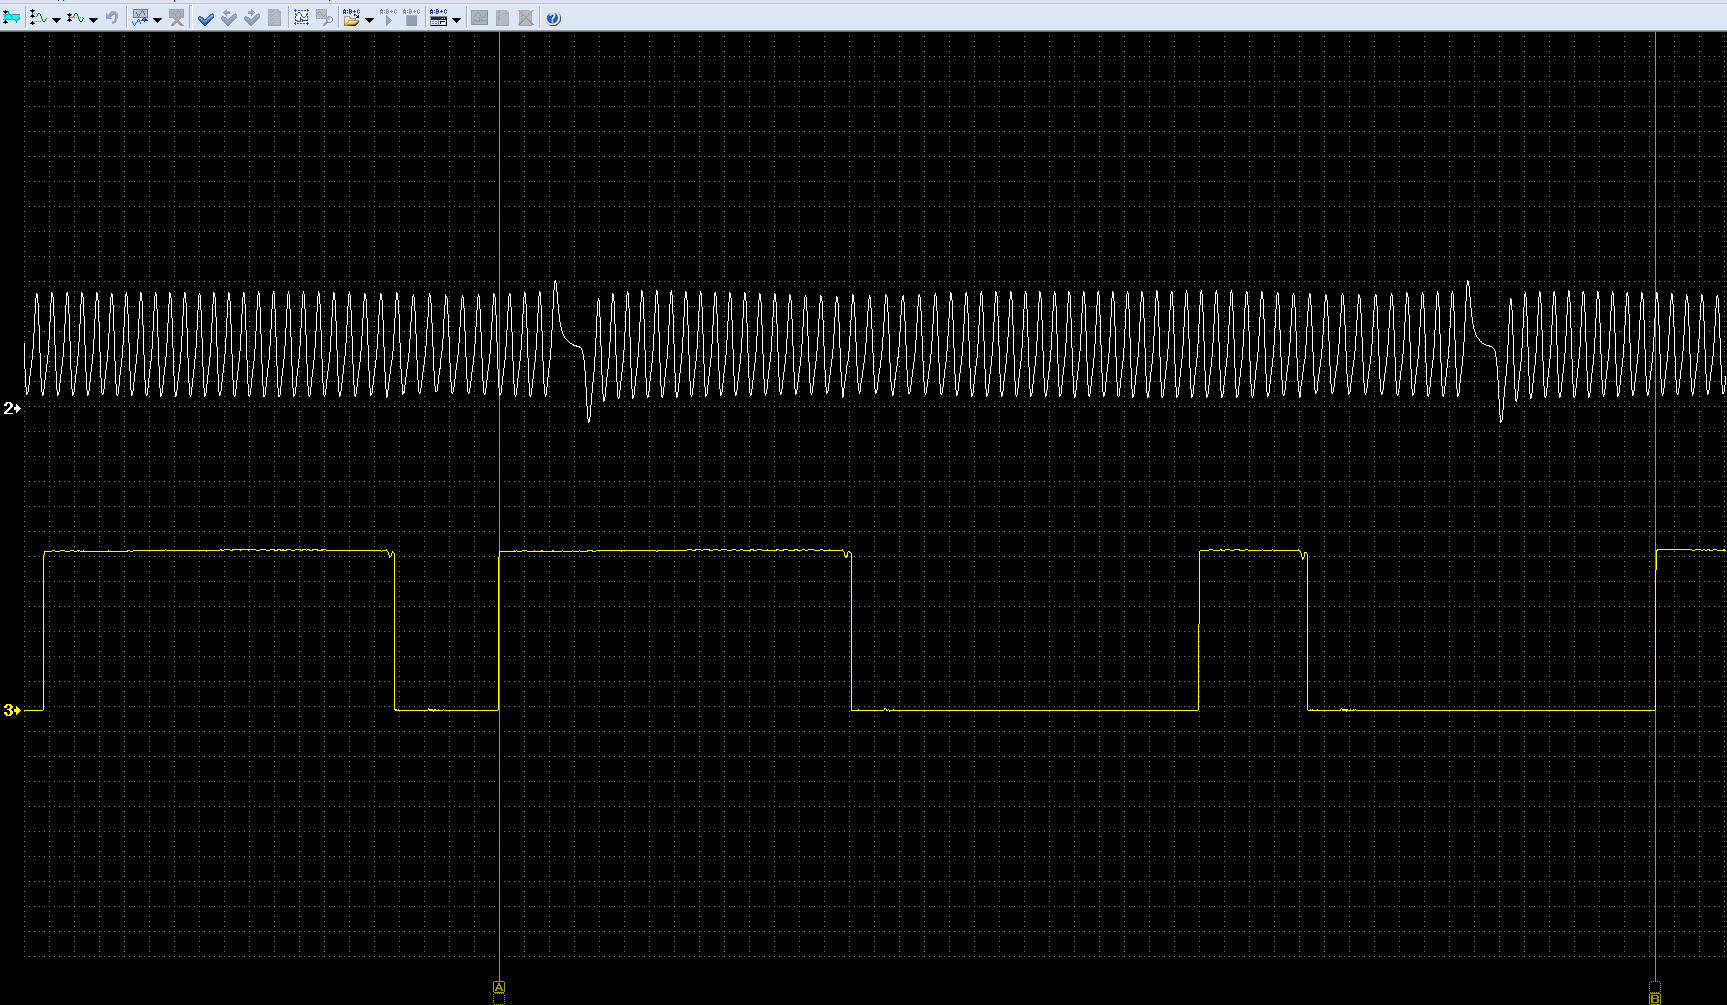This screenshot has height=1005, width=1727.
Task: Expand the A:B+C folder dropdown arrow
Action: tap(369, 20)
